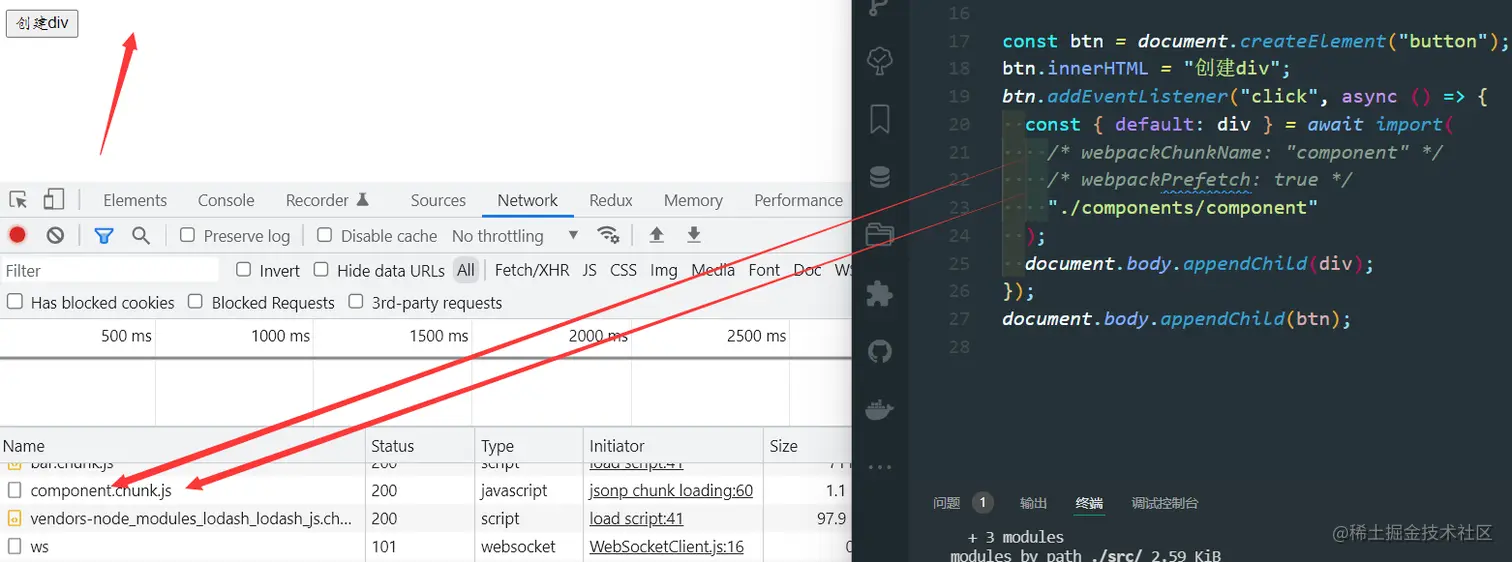Switch to the 输出 panel tab

pyautogui.click(x=1034, y=503)
